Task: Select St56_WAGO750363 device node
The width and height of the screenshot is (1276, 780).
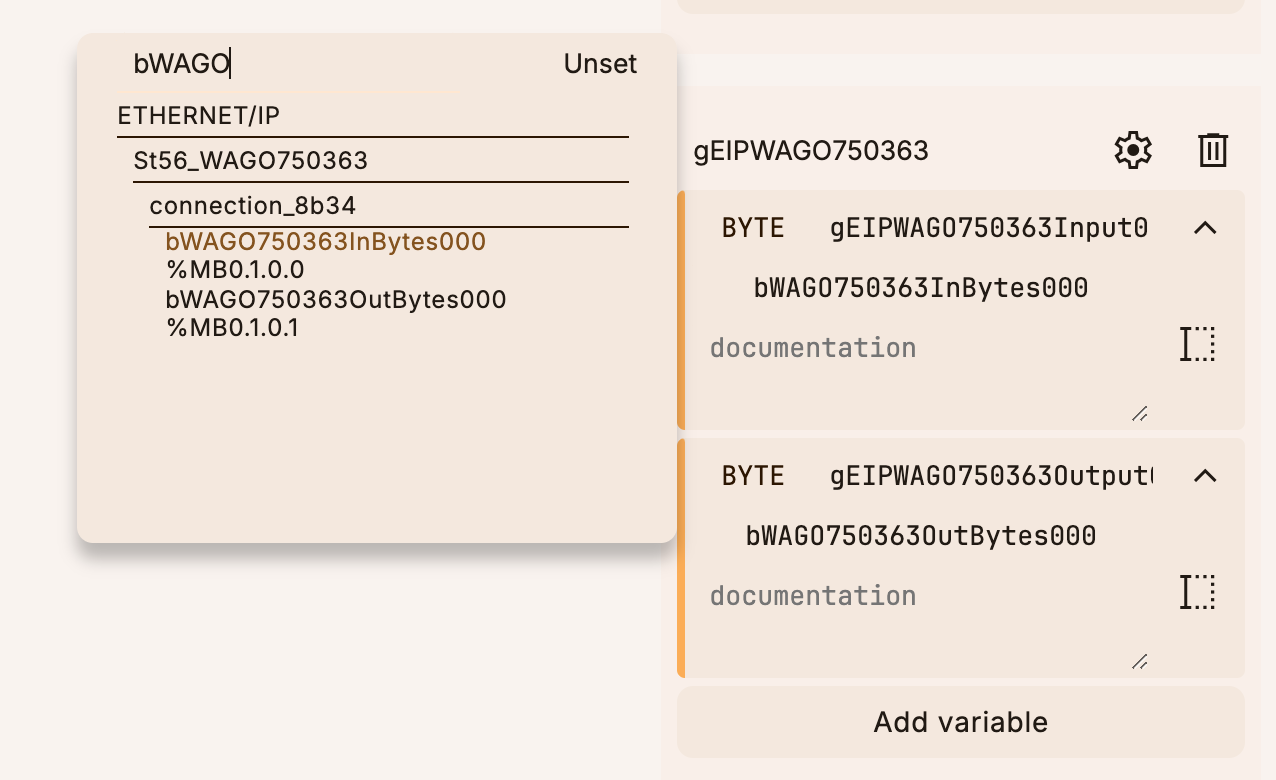Action: [x=250, y=161]
